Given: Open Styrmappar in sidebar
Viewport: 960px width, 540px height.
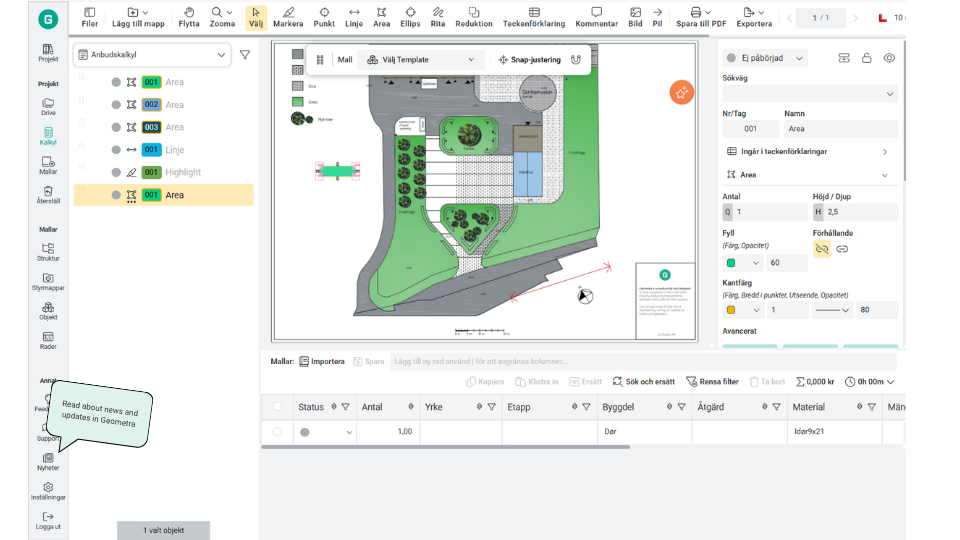Looking at the screenshot, I should point(48,282).
